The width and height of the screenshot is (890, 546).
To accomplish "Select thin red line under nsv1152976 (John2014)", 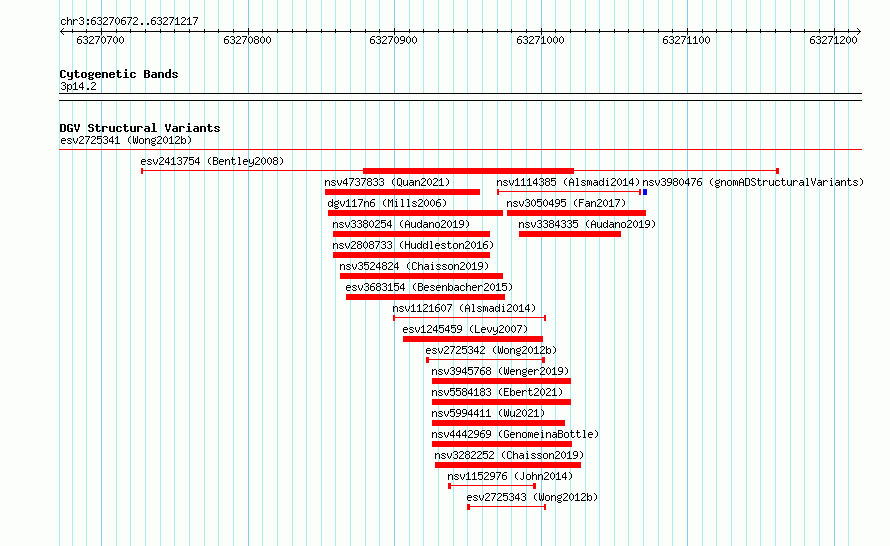I will pyautogui.click(x=492, y=486).
